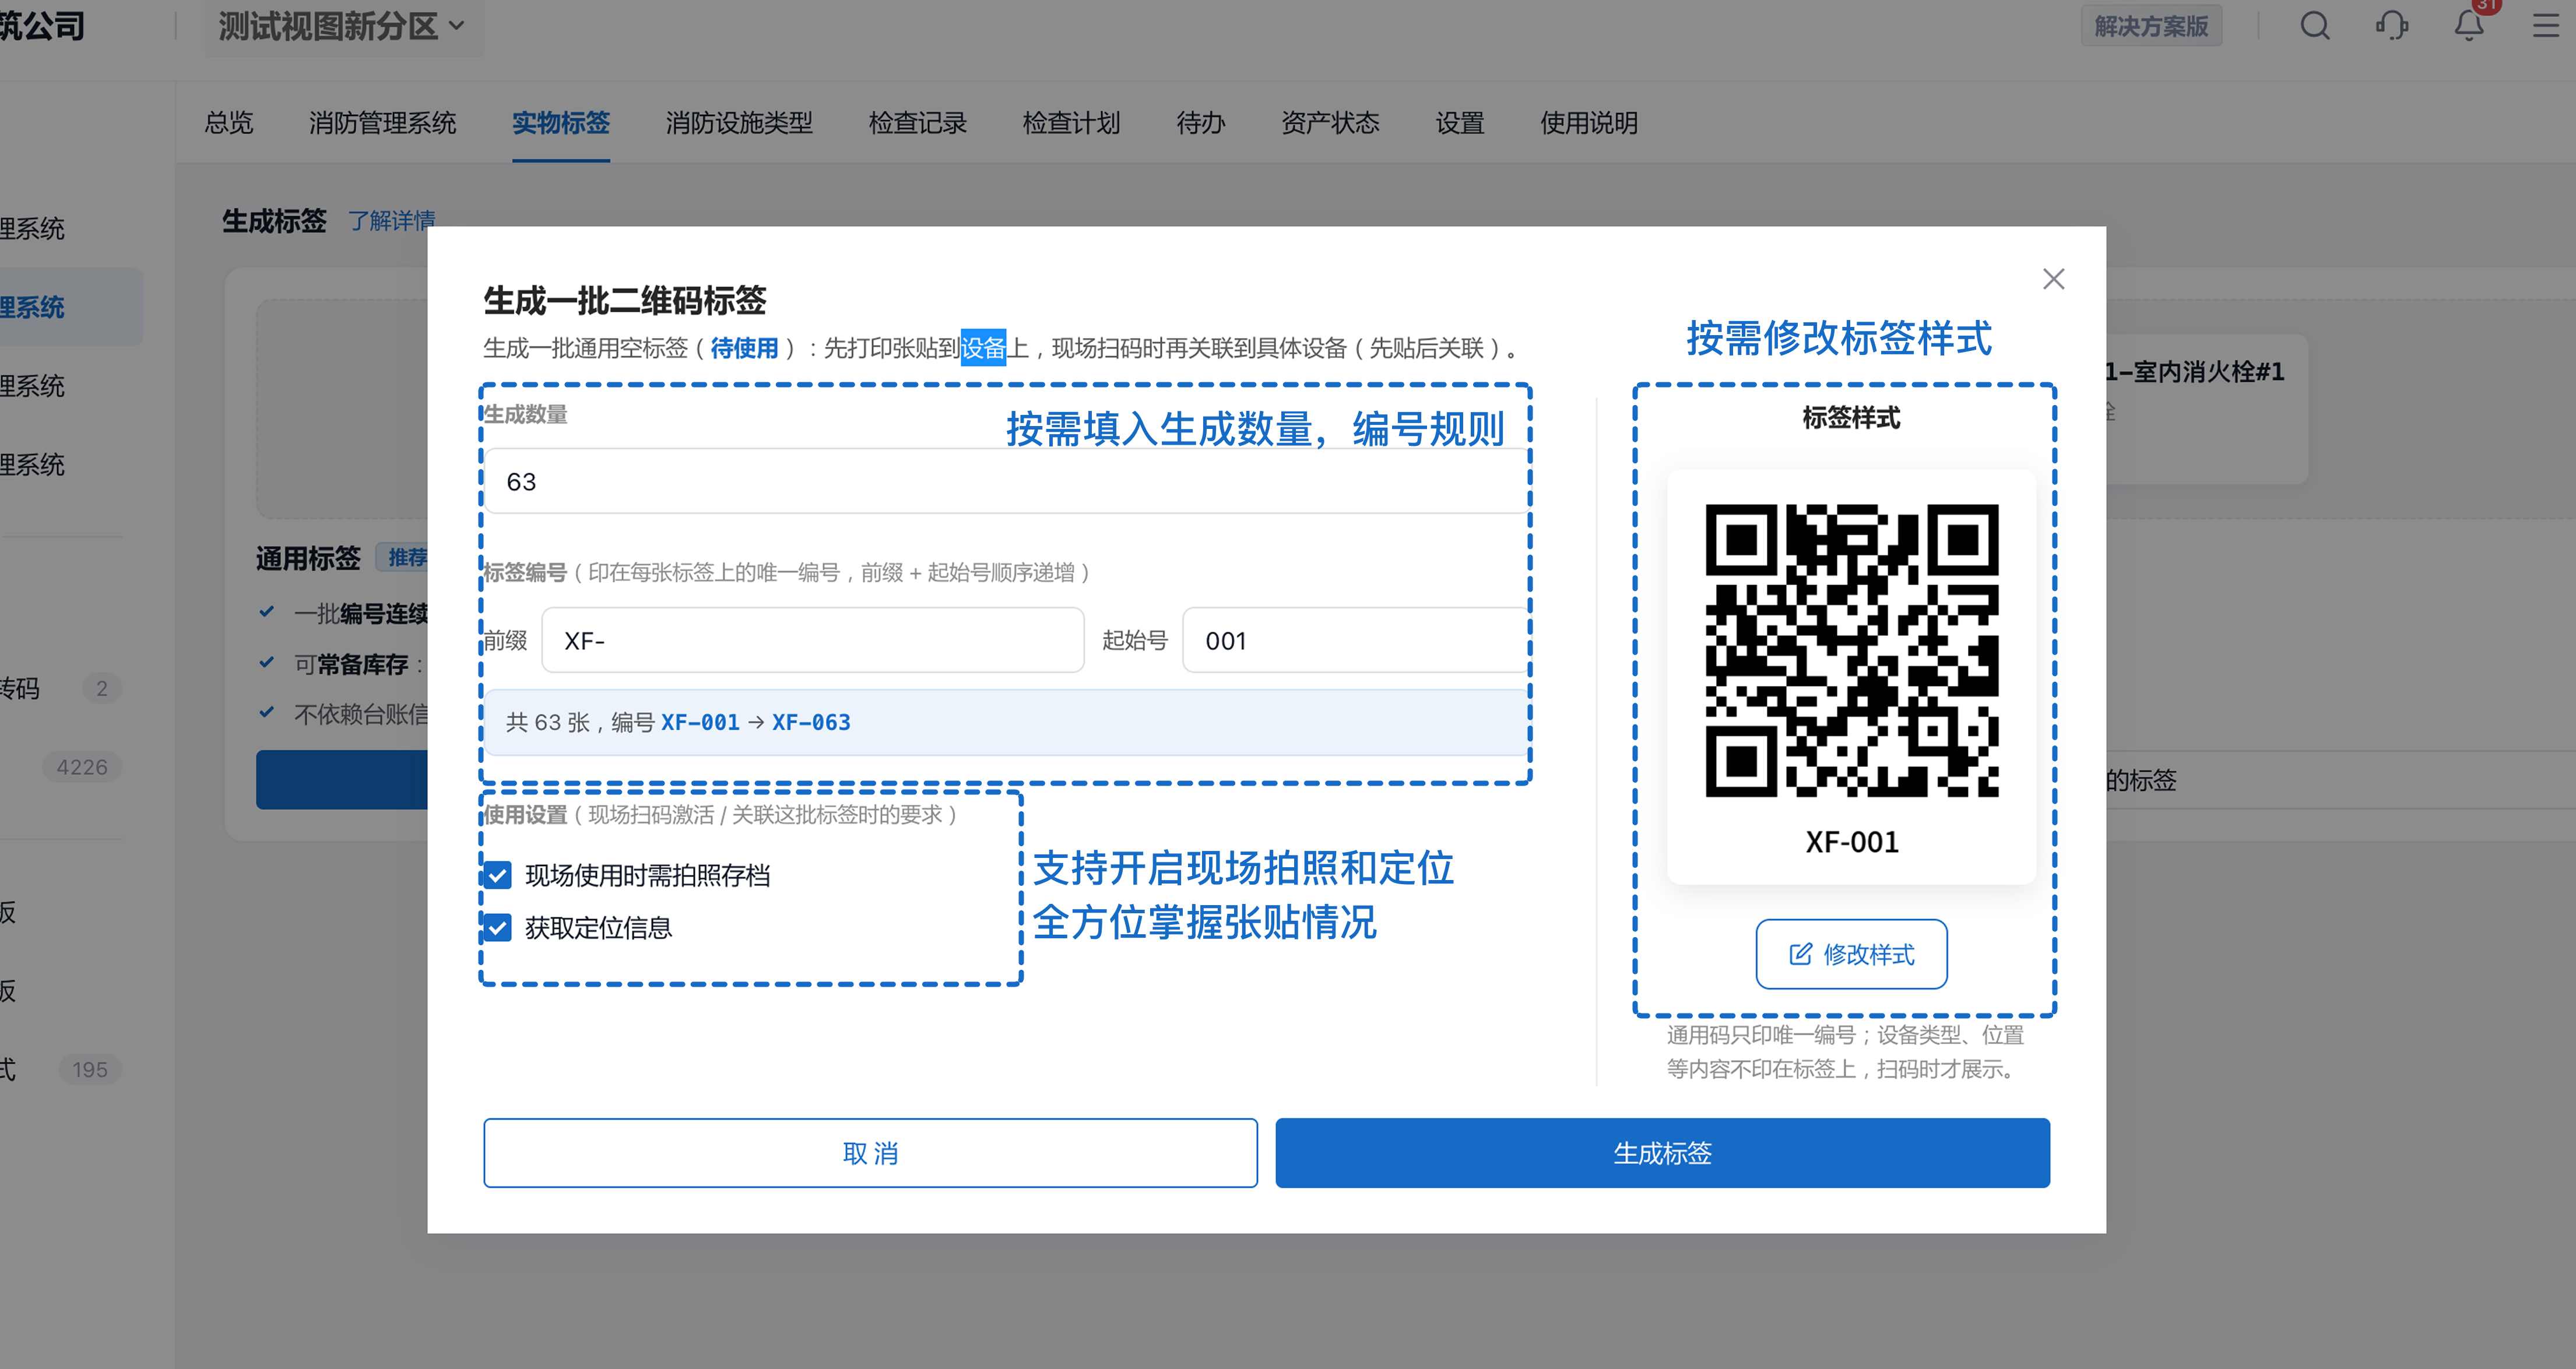Select the highlighted 理系统 sidebar item
Screen dimensions: 2576x1369
70,307
